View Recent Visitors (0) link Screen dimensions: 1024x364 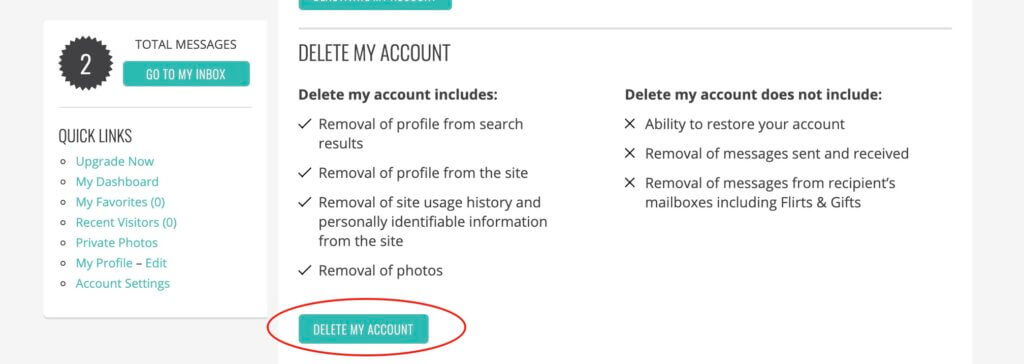pyautogui.click(x=126, y=222)
